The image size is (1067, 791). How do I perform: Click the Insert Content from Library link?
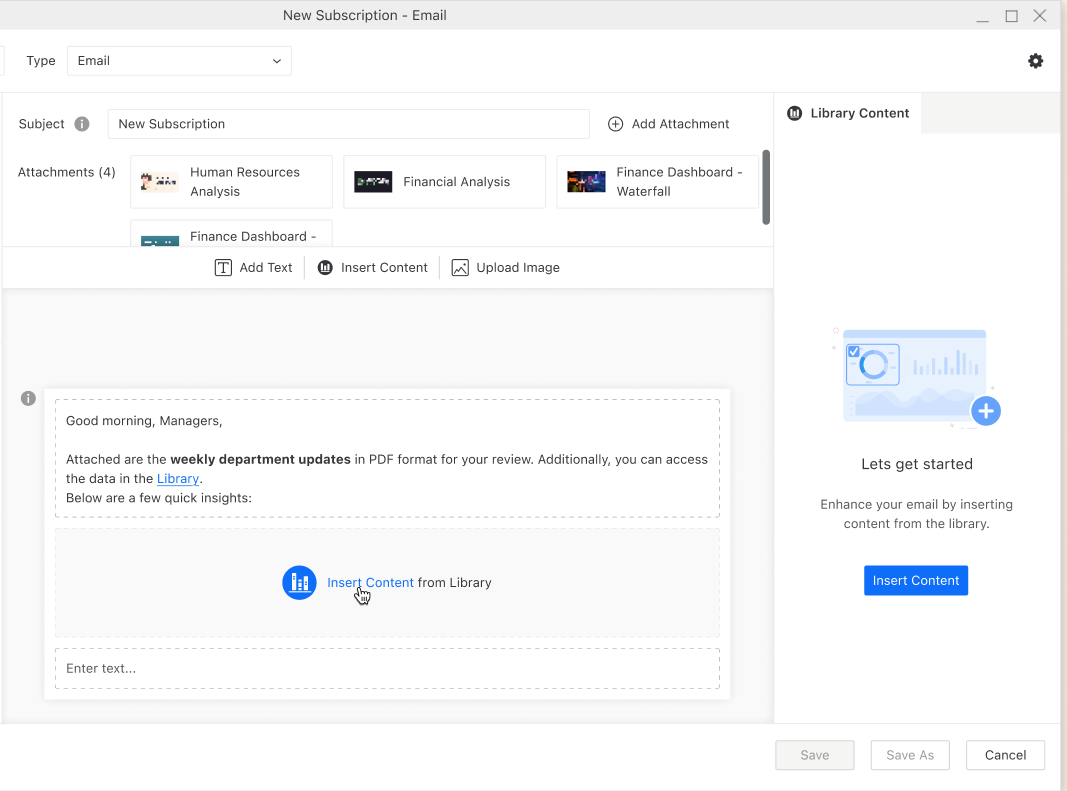370,582
